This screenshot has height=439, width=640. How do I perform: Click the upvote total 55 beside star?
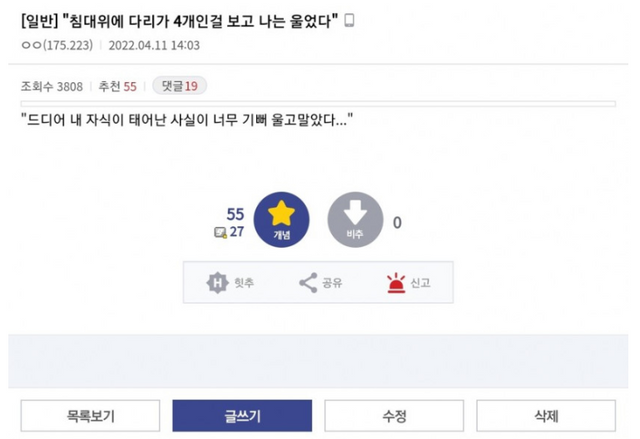point(236,214)
